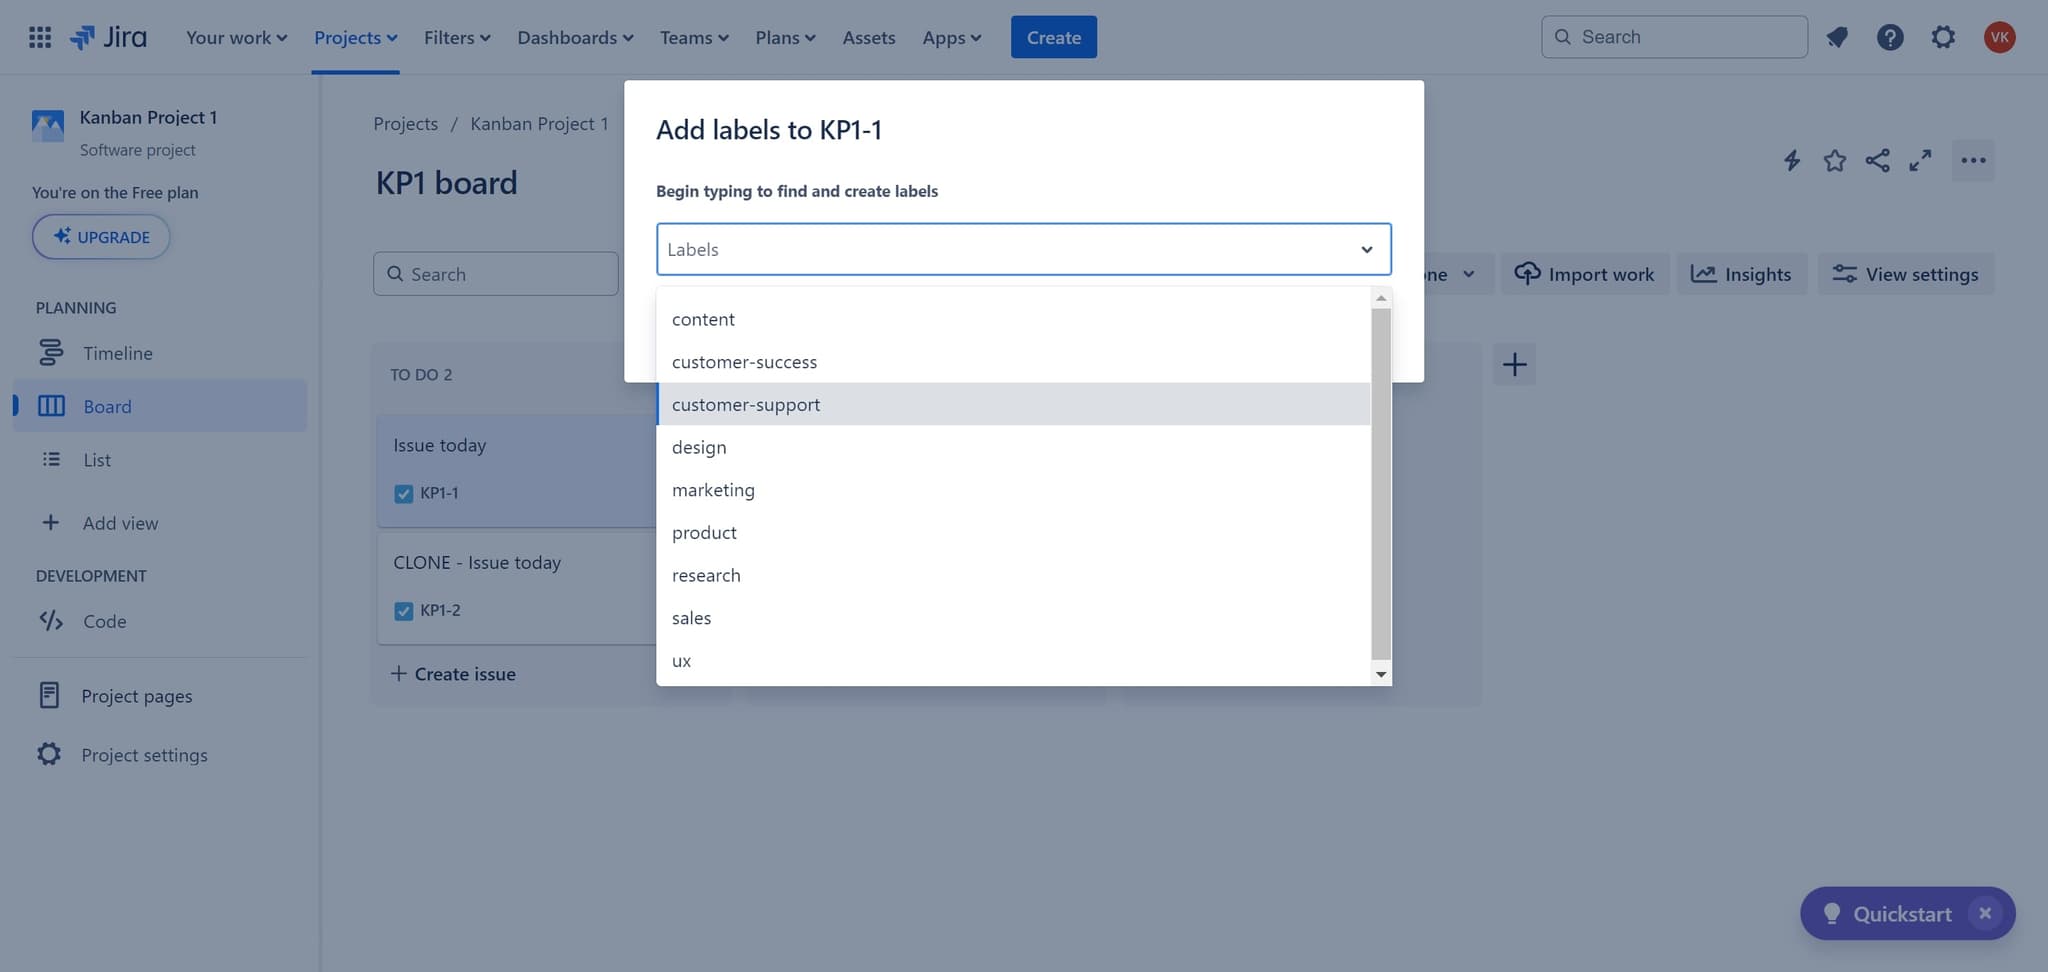Click the Upgrade button

click(100, 237)
